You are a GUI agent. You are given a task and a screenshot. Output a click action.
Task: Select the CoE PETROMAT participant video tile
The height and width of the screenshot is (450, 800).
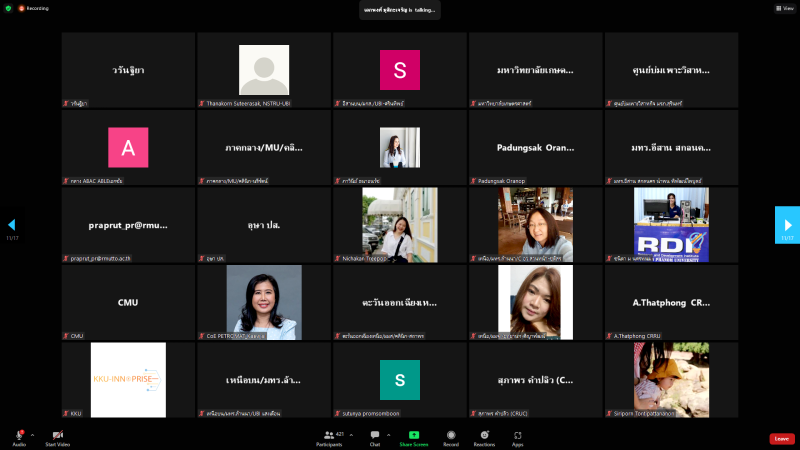point(264,302)
